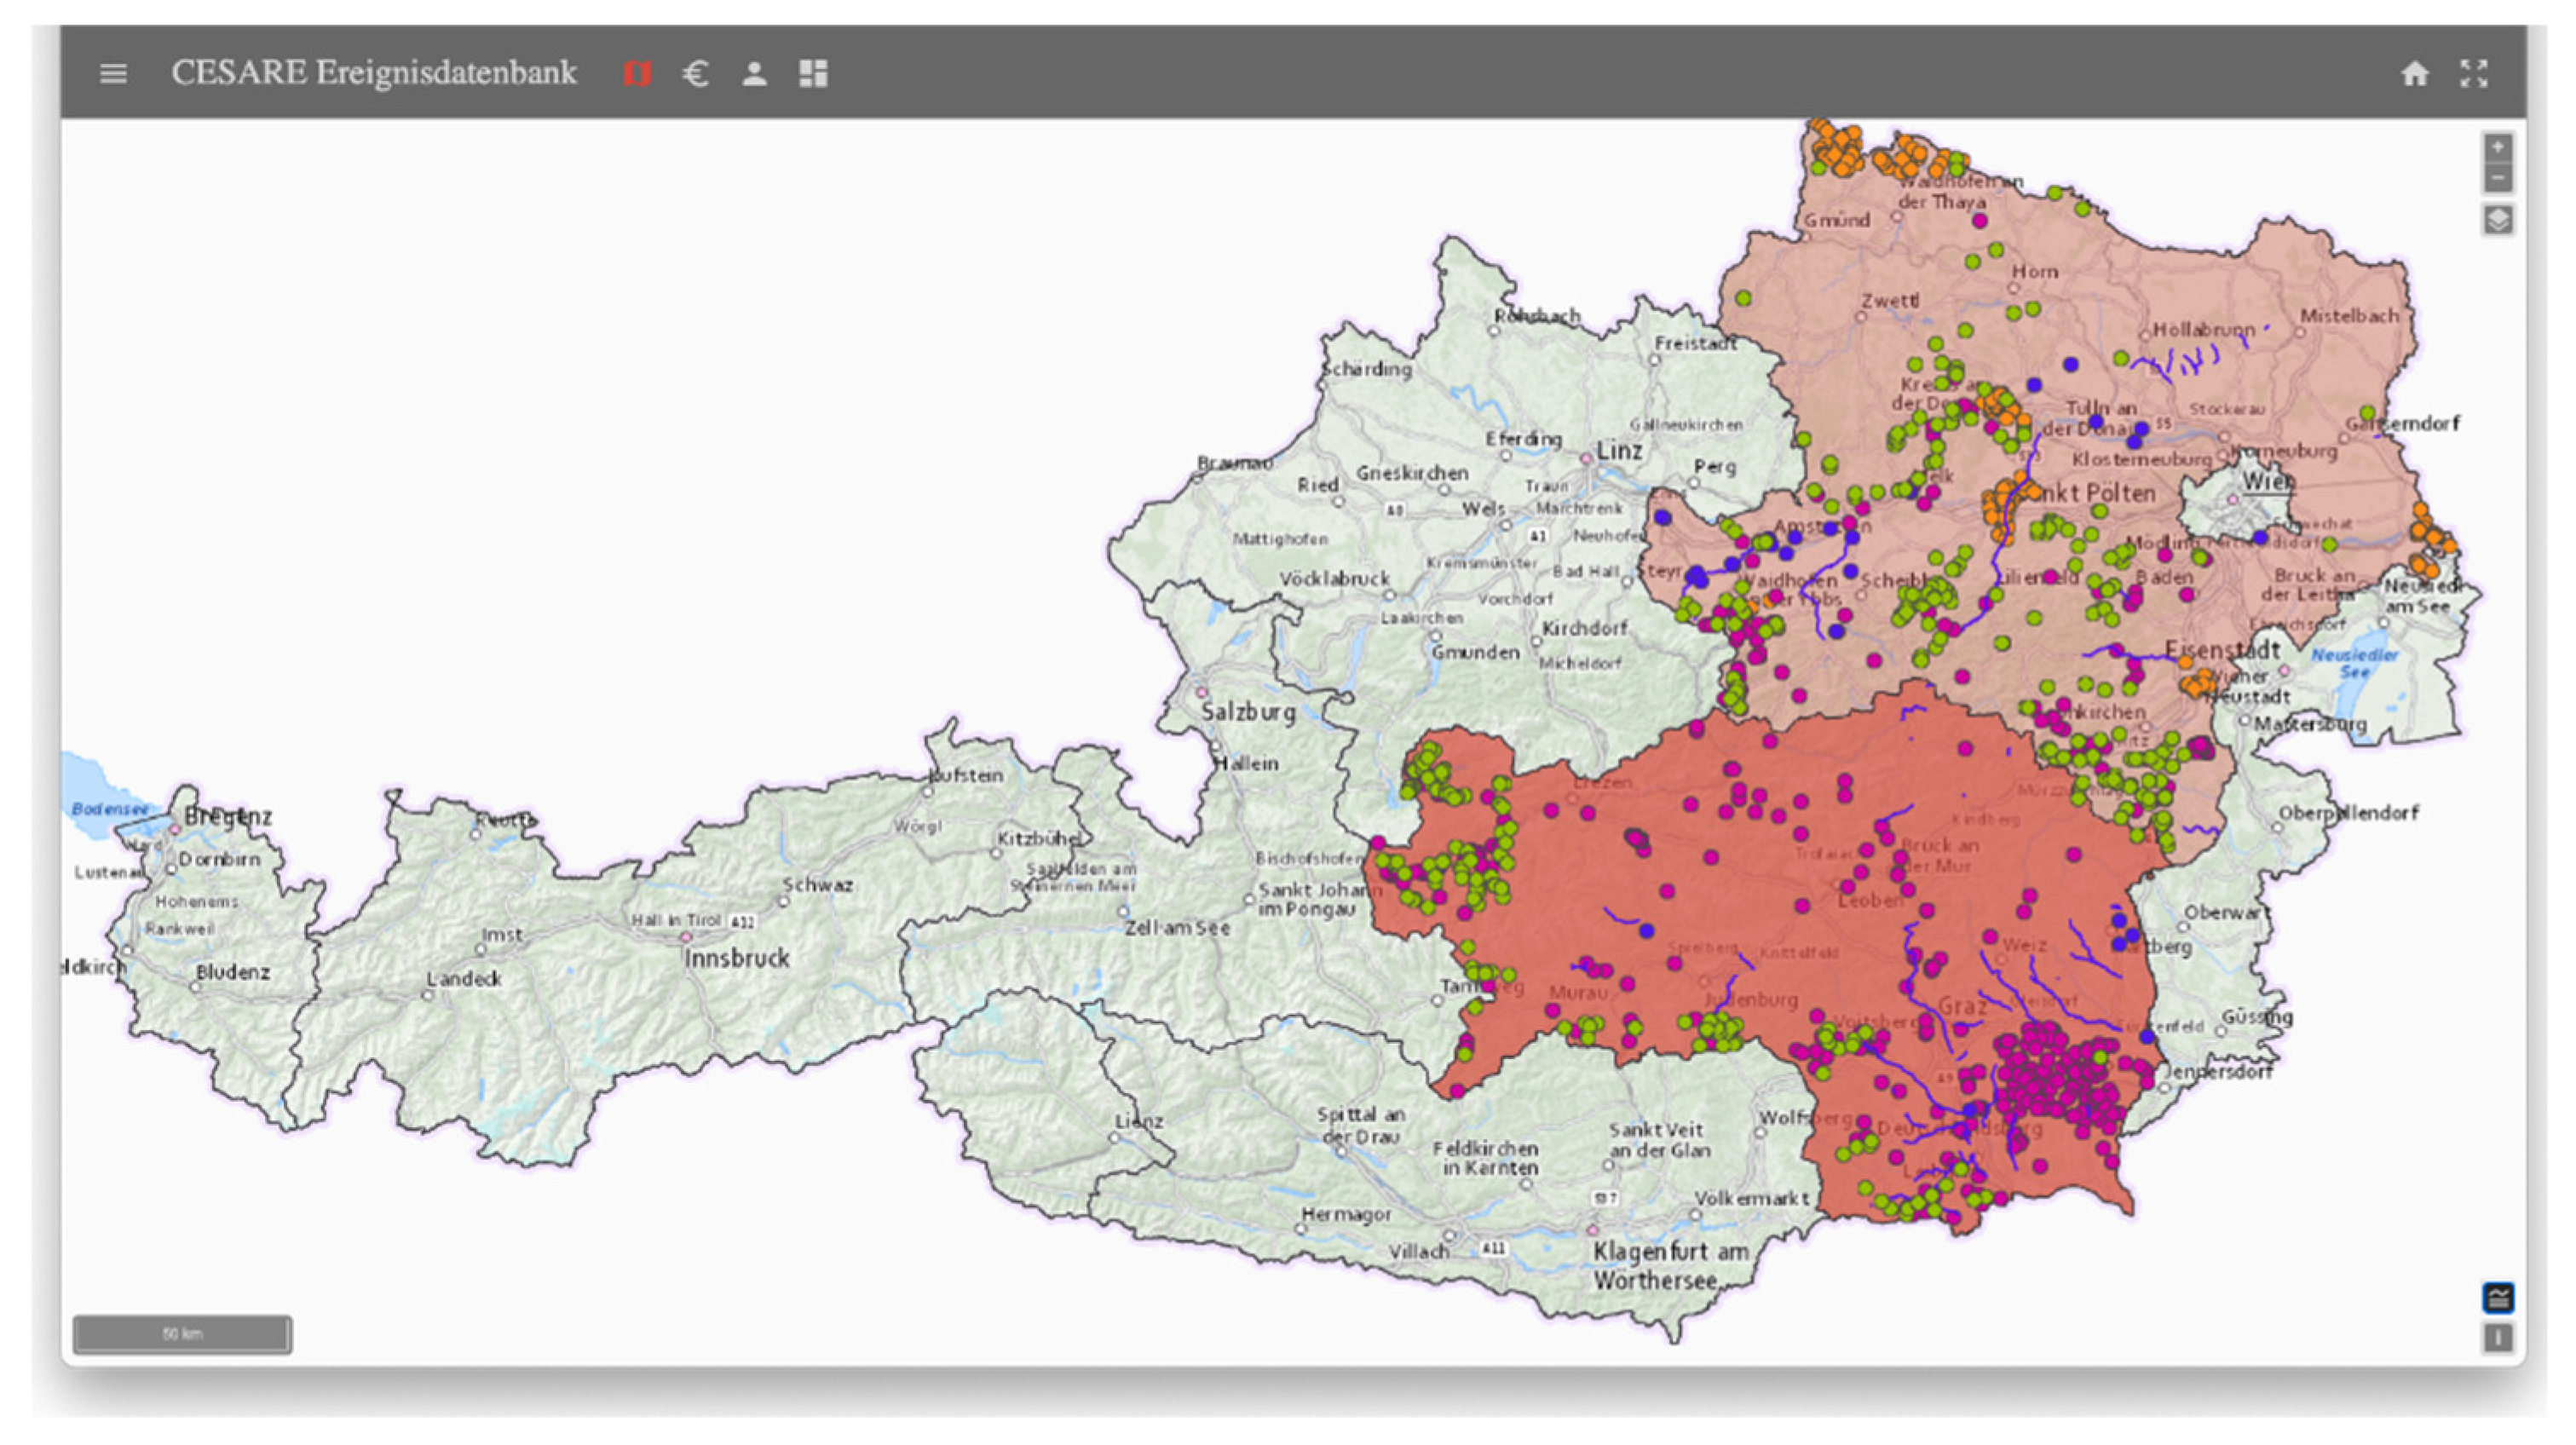The width and height of the screenshot is (2576, 1445).
Task: Open the person-affected statistics view
Action: point(754,73)
